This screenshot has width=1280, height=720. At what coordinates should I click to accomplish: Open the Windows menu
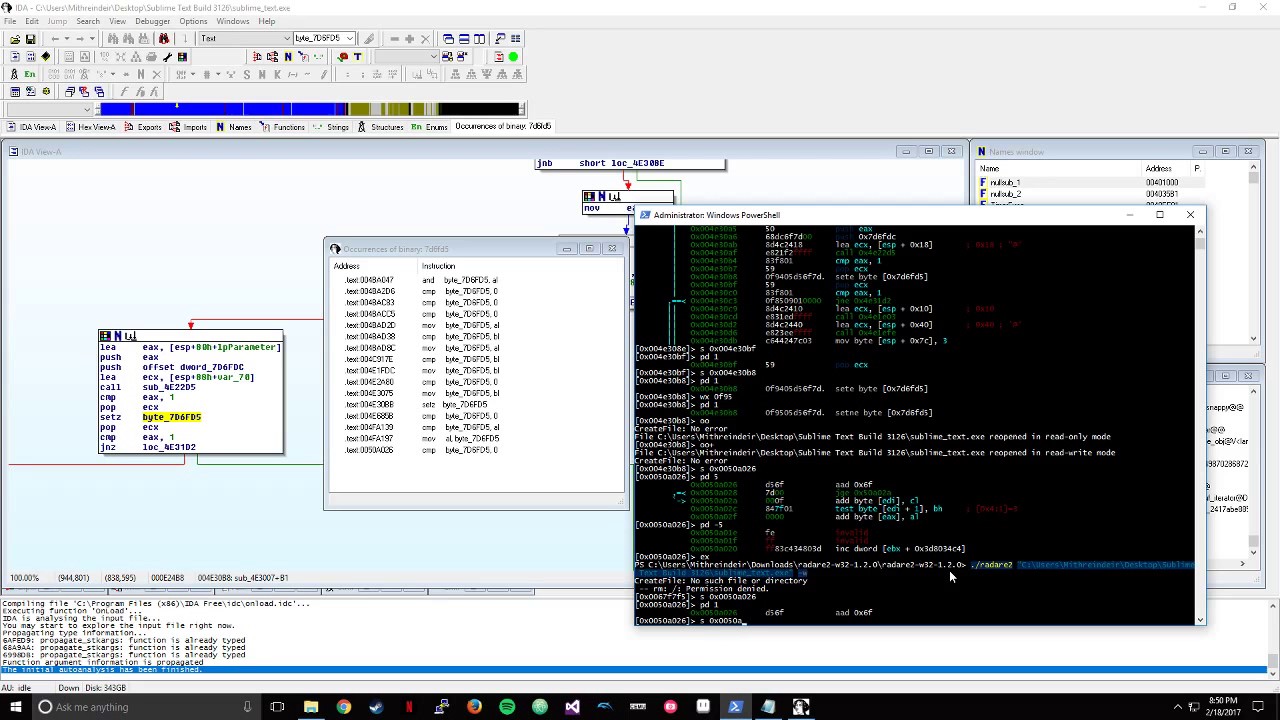pyautogui.click(x=232, y=21)
